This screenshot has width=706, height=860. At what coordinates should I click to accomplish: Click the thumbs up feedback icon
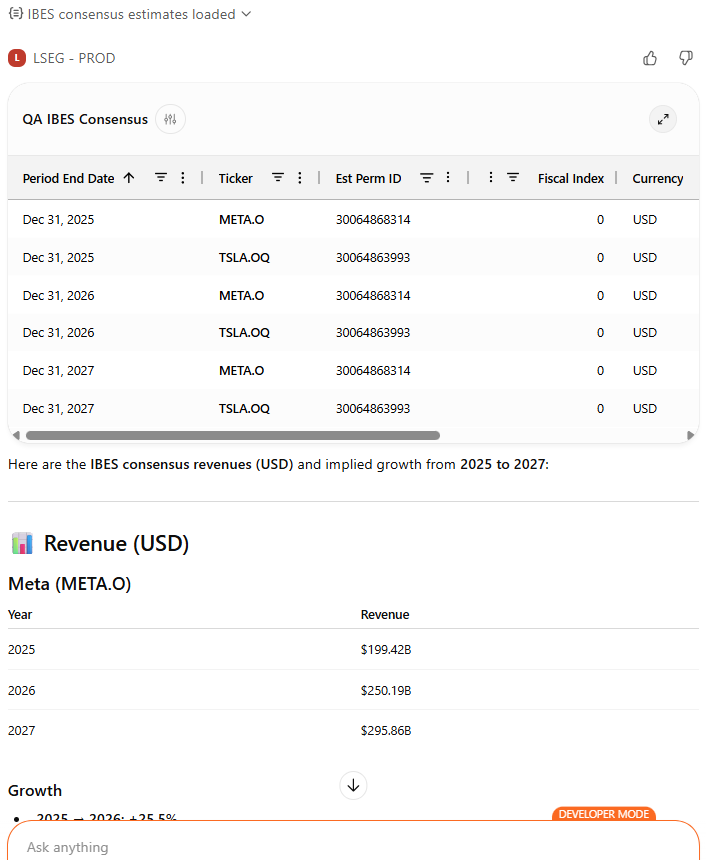650,58
